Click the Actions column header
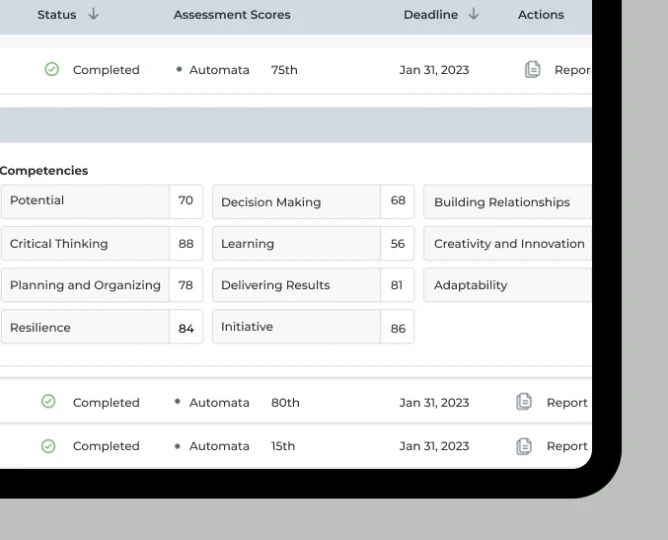Image resolution: width=668 pixels, height=540 pixels. 541,15
